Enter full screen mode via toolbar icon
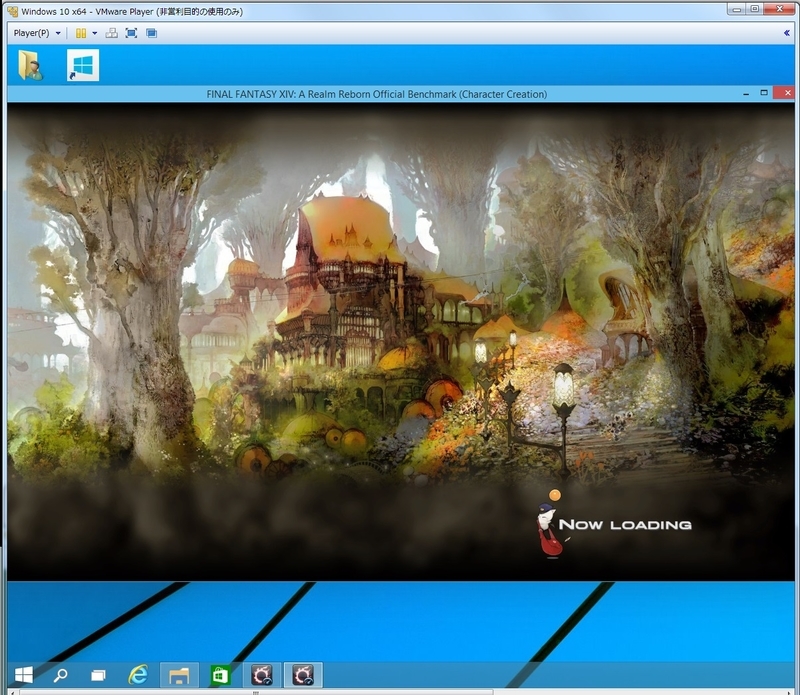The height and width of the screenshot is (695, 800). click(x=131, y=33)
